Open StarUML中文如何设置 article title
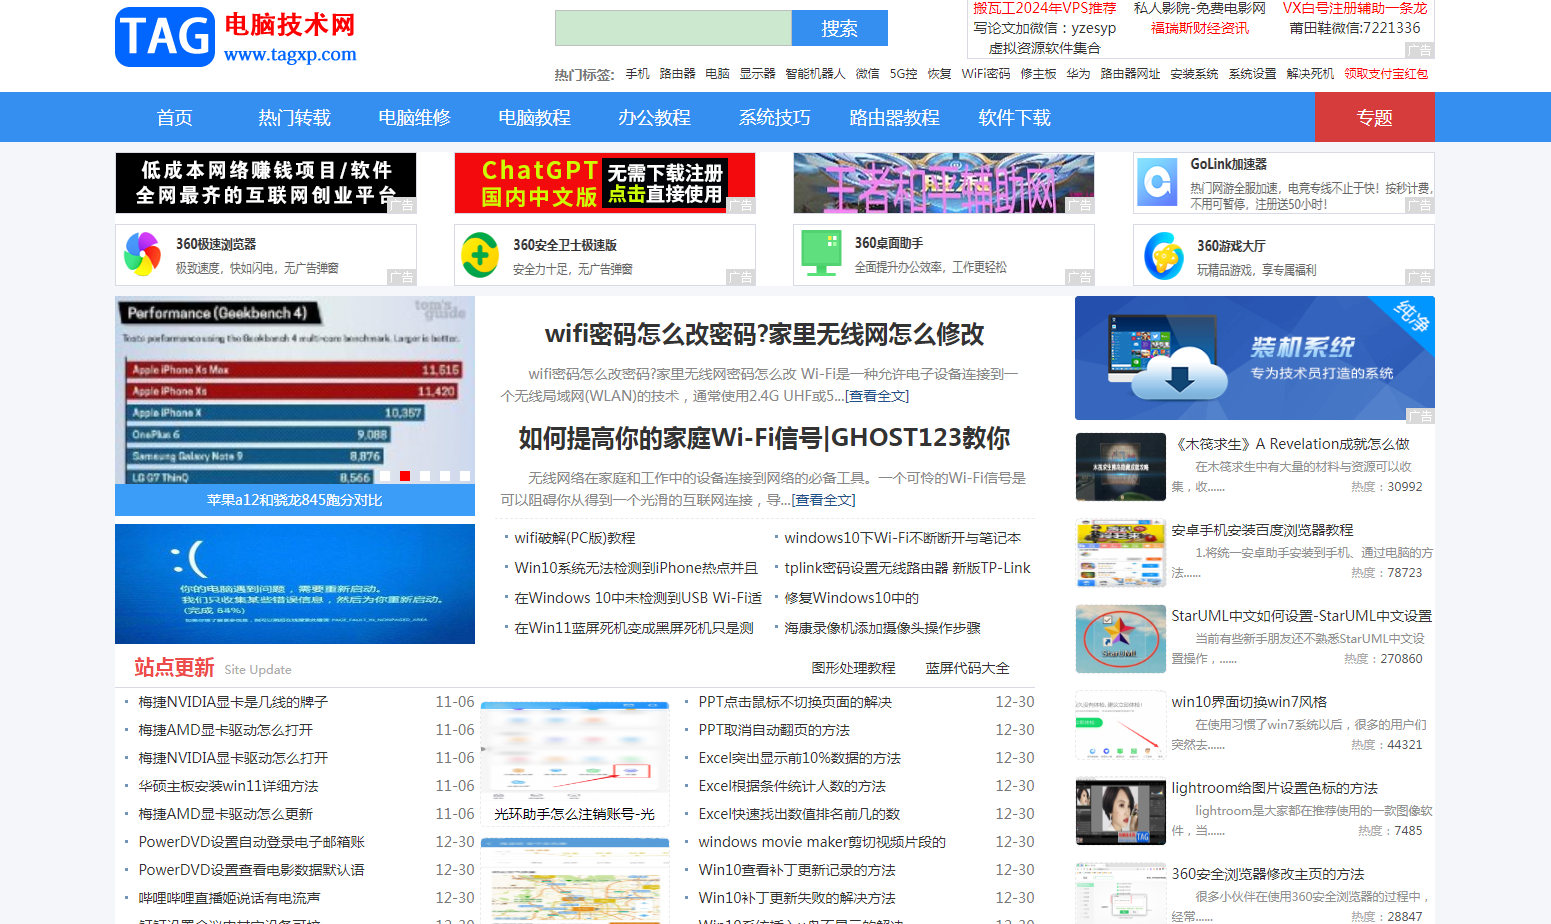This screenshot has height=924, width=1551. (x=1302, y=616)
